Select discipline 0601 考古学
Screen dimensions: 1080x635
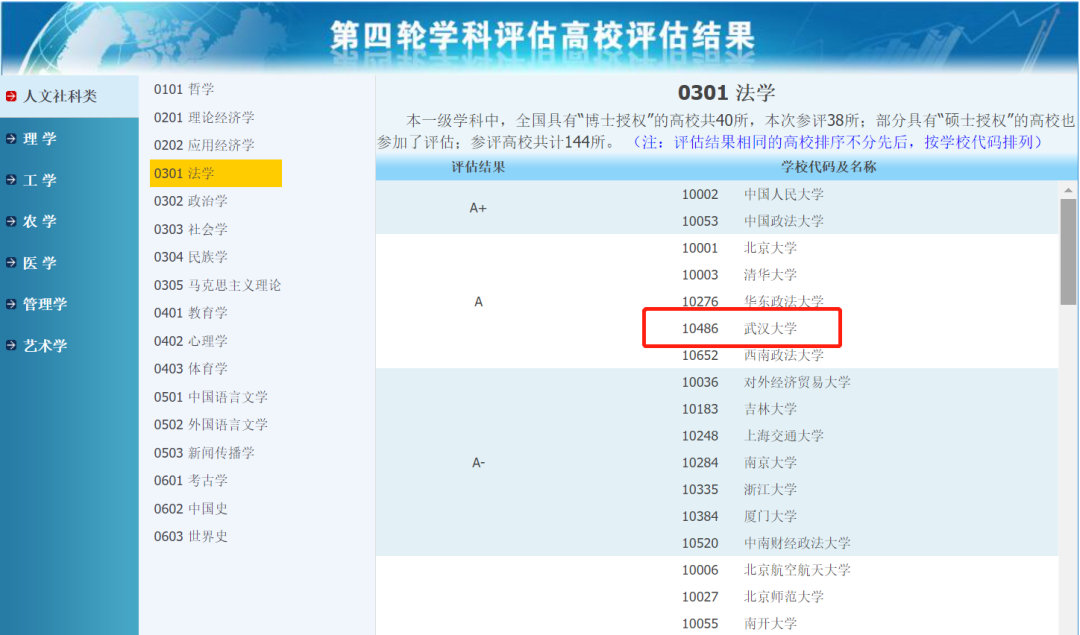pyautogui.click(x=191, y=481)
